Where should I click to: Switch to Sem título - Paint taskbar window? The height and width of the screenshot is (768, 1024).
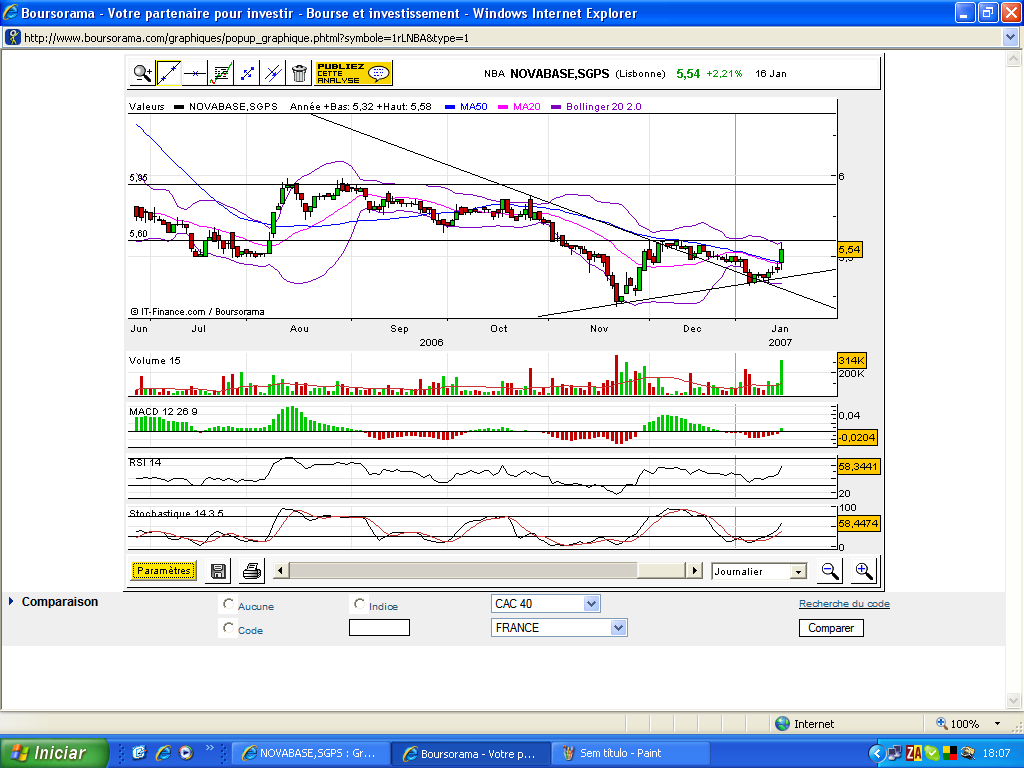click(x=631, y=753)
